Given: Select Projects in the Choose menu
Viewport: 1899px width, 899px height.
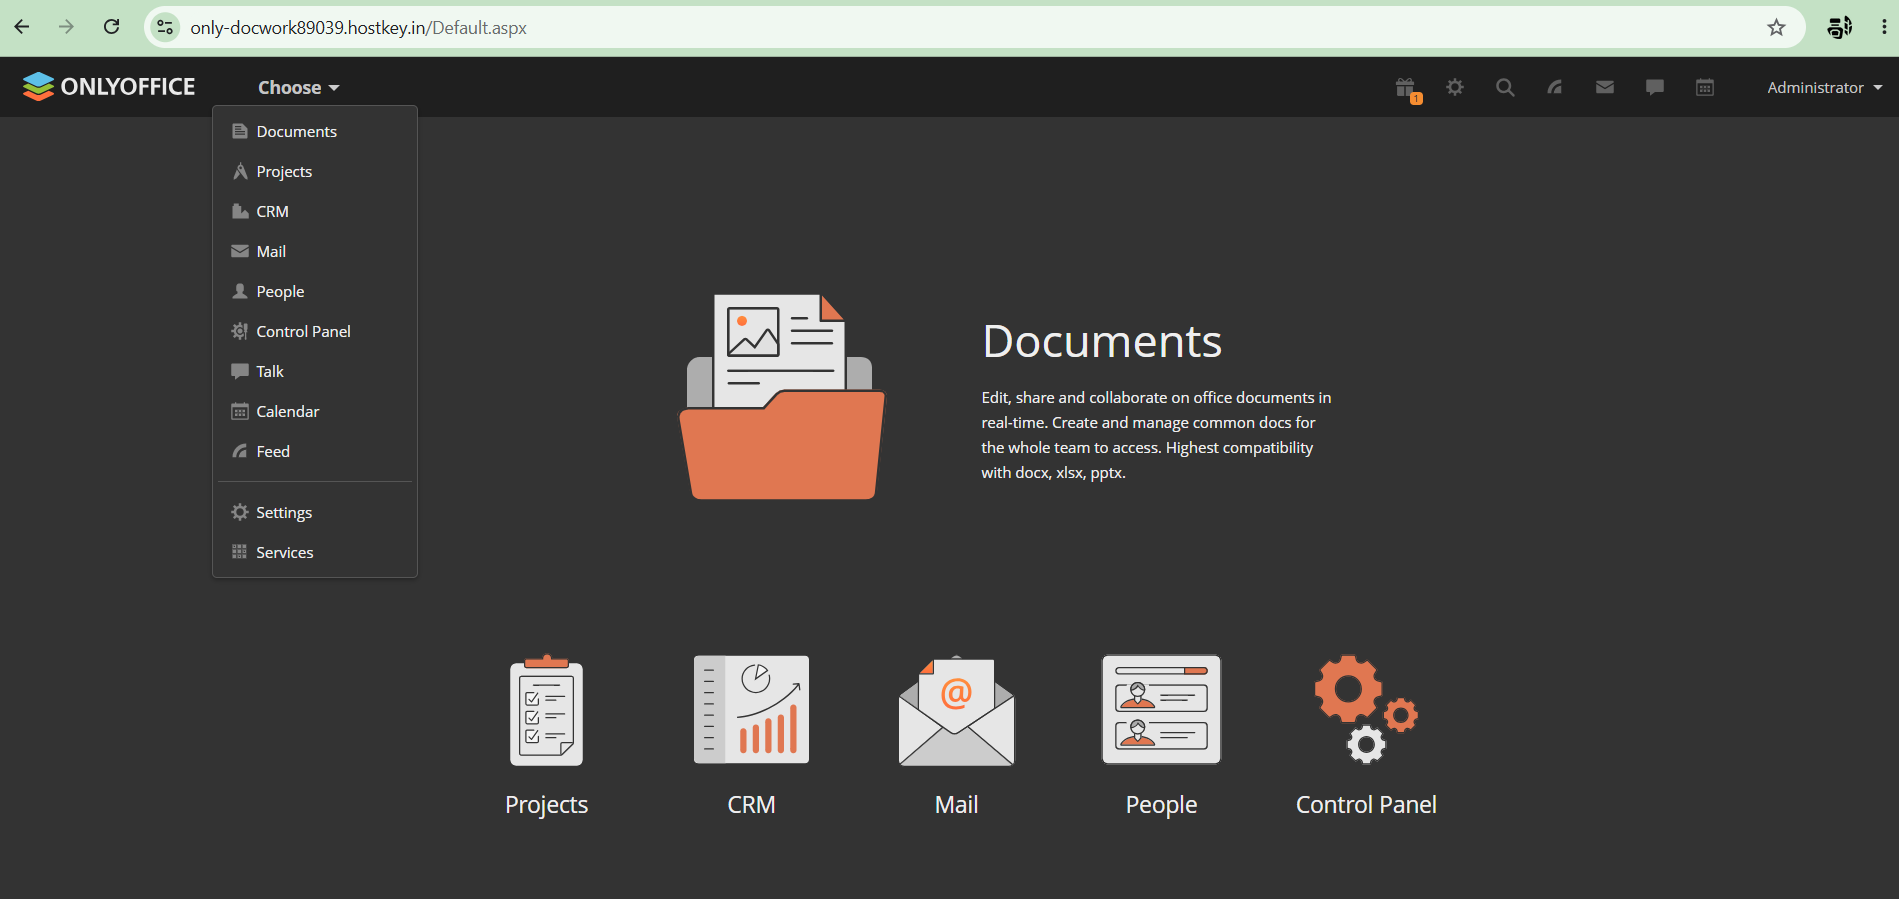Looking at the screenshot, I should pos(315,171).
